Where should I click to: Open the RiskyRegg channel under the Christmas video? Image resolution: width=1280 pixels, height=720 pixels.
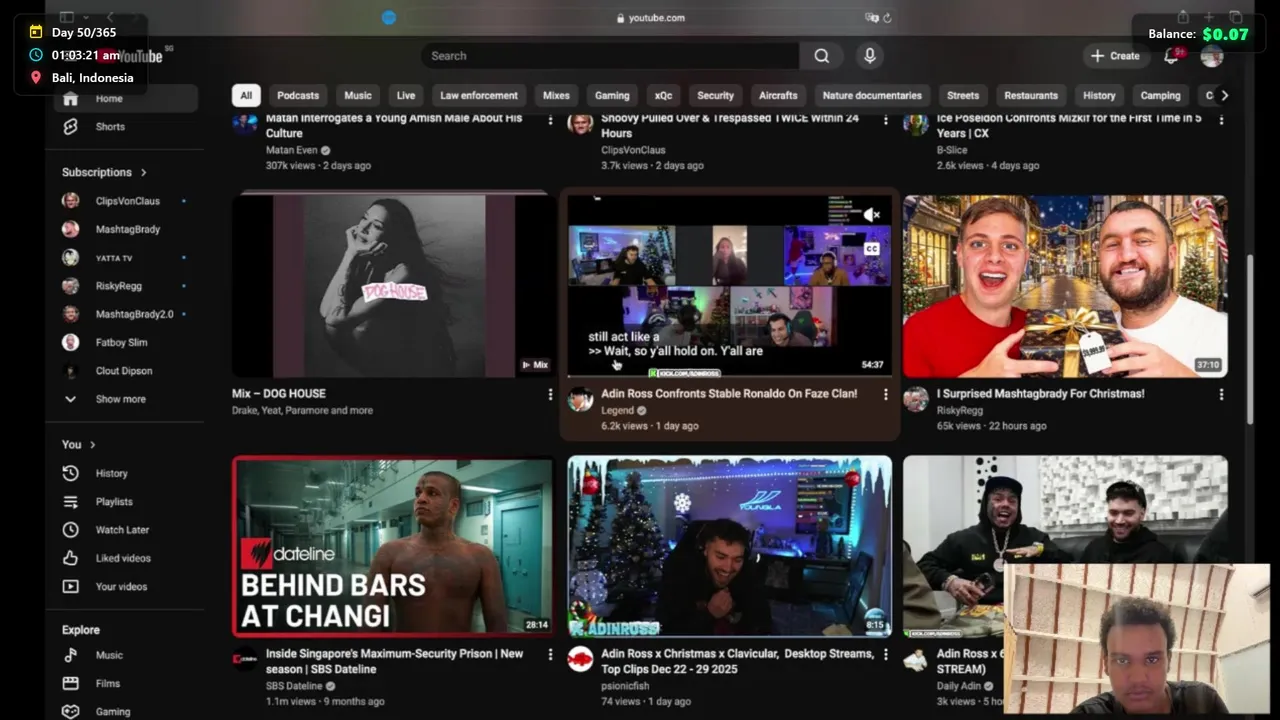click(x=960, y=410)
